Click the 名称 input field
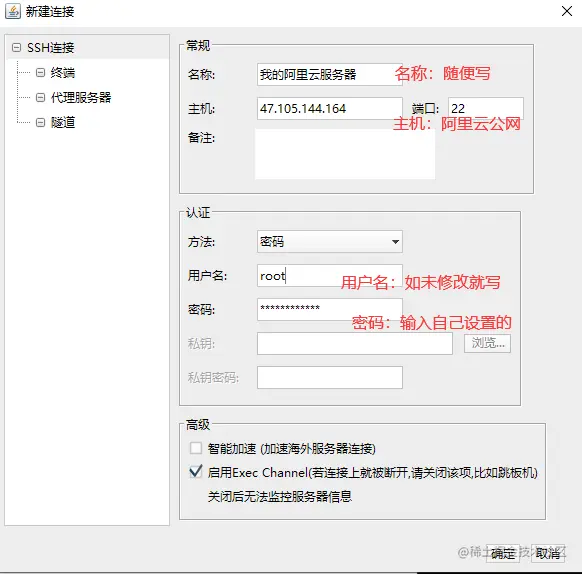 click(x=330, y=75)
